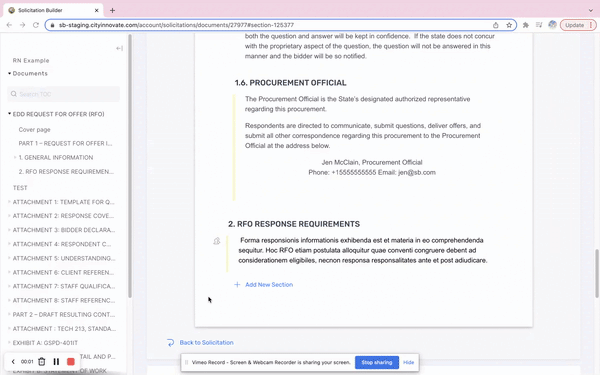The image size is (600, 375).
Task: Collapse EDD REQUEST FOR OFFER (RFO) tree
Action: pyautogui.click(x=9, y=114)
